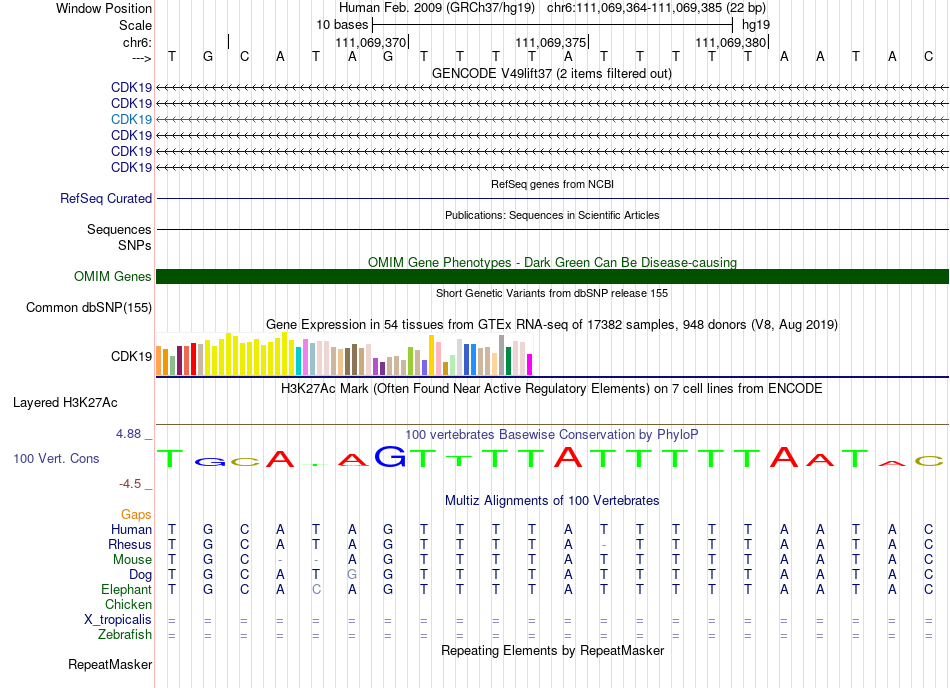Click the Window Position label
This screenshot has height=688, width=950.
point(104,8)
